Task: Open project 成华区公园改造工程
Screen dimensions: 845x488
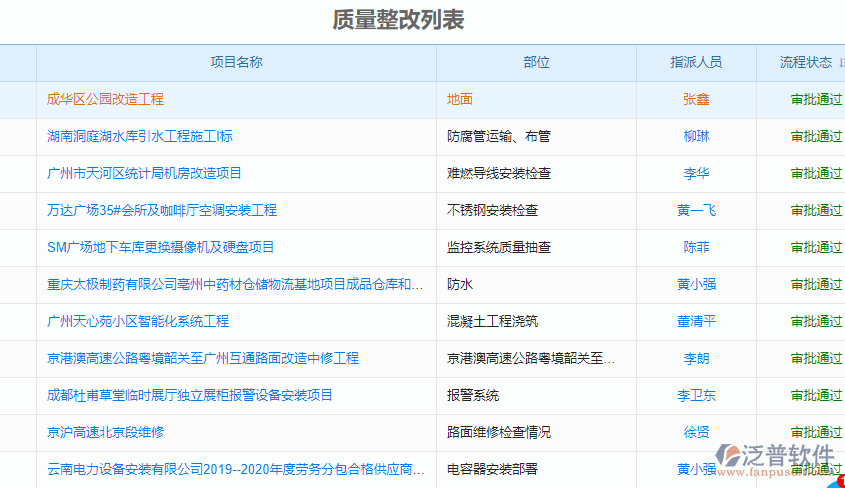Action: pyautogui.click(x=105, y=99)
